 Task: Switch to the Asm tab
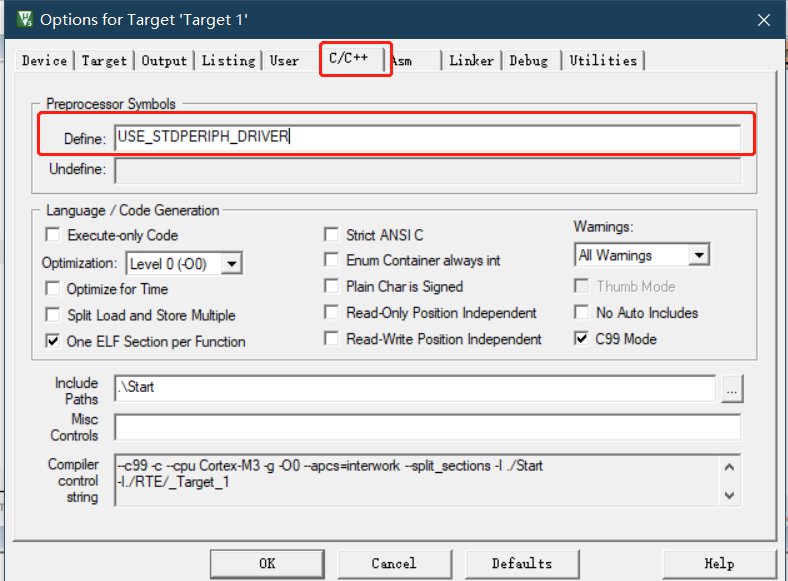pos(408,61)
